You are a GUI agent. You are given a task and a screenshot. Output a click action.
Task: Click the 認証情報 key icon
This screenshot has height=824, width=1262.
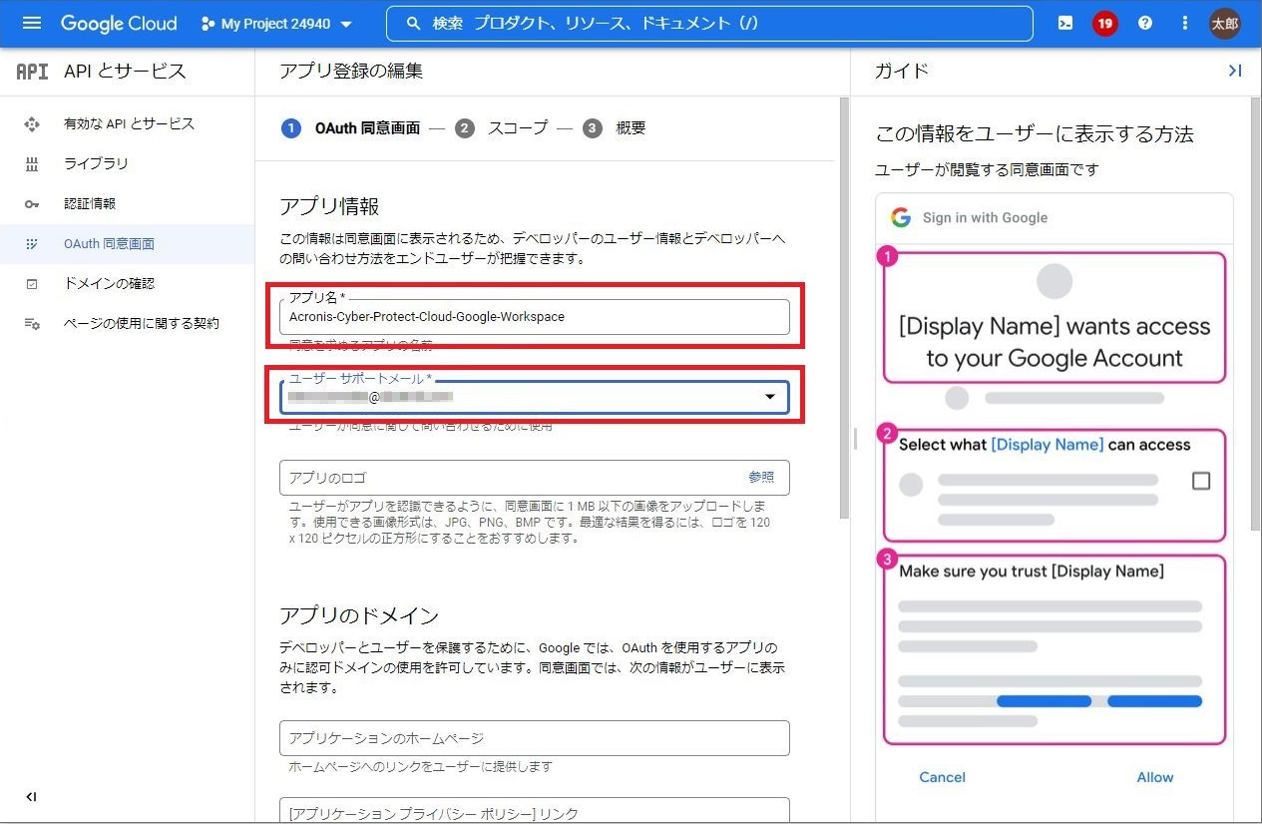point(32,204)
